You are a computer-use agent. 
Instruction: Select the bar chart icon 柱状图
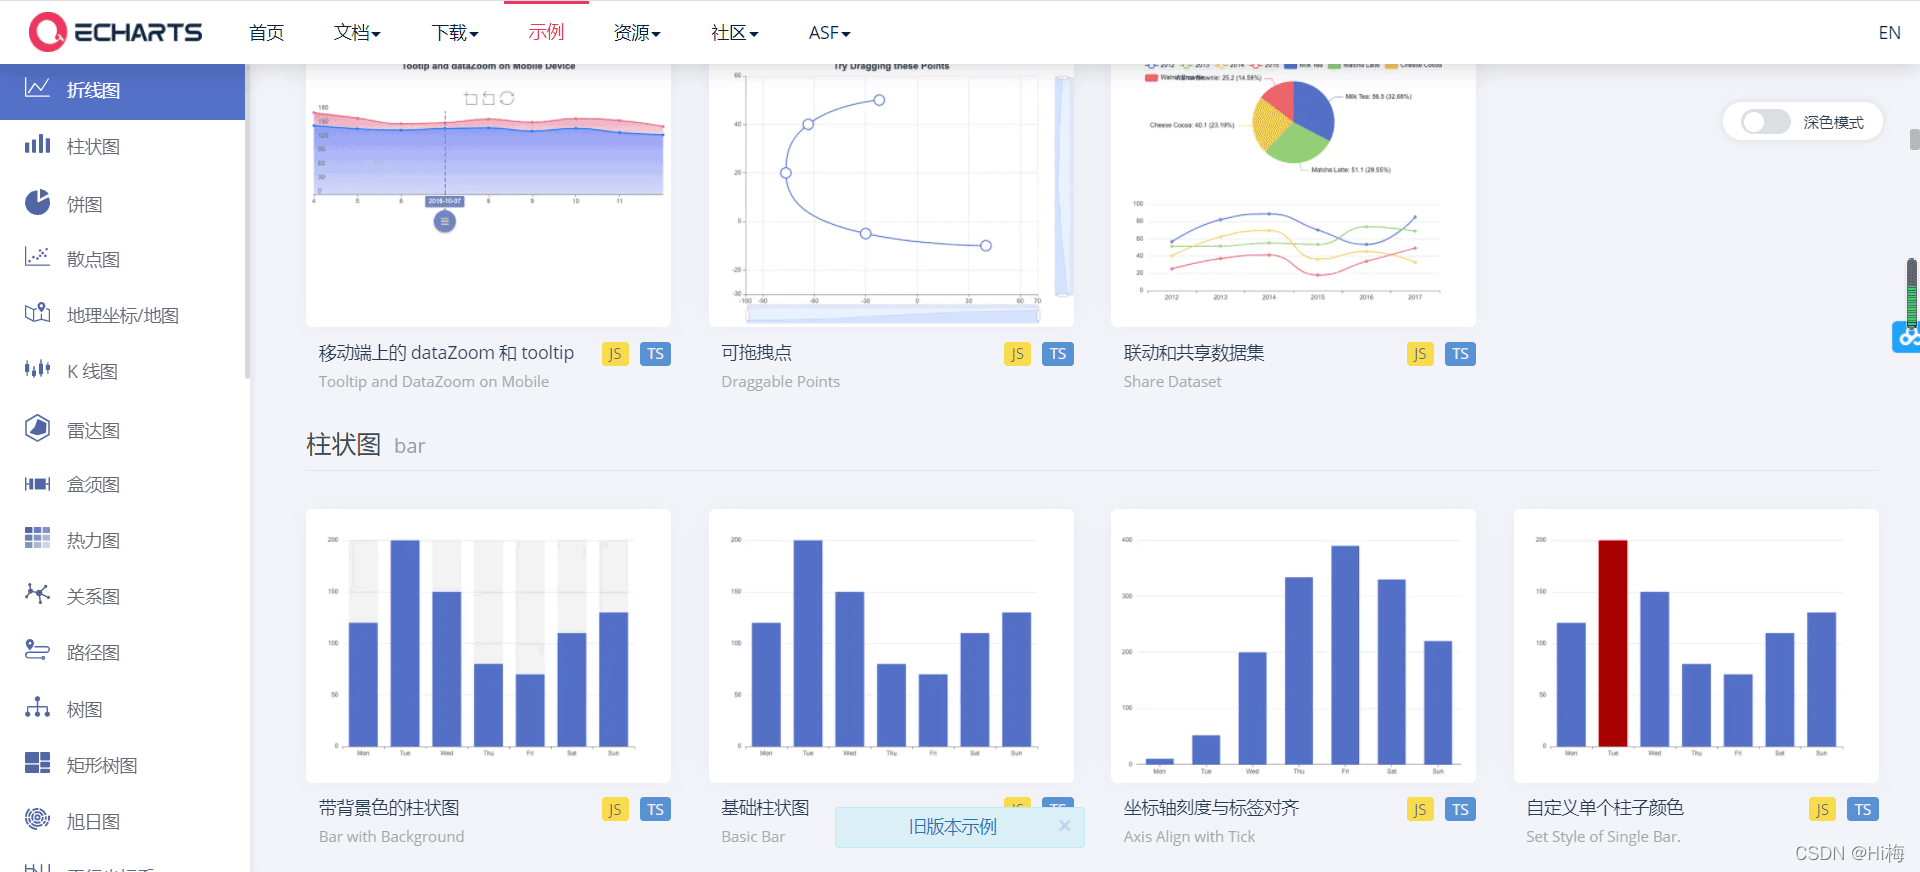pos(38,146)
